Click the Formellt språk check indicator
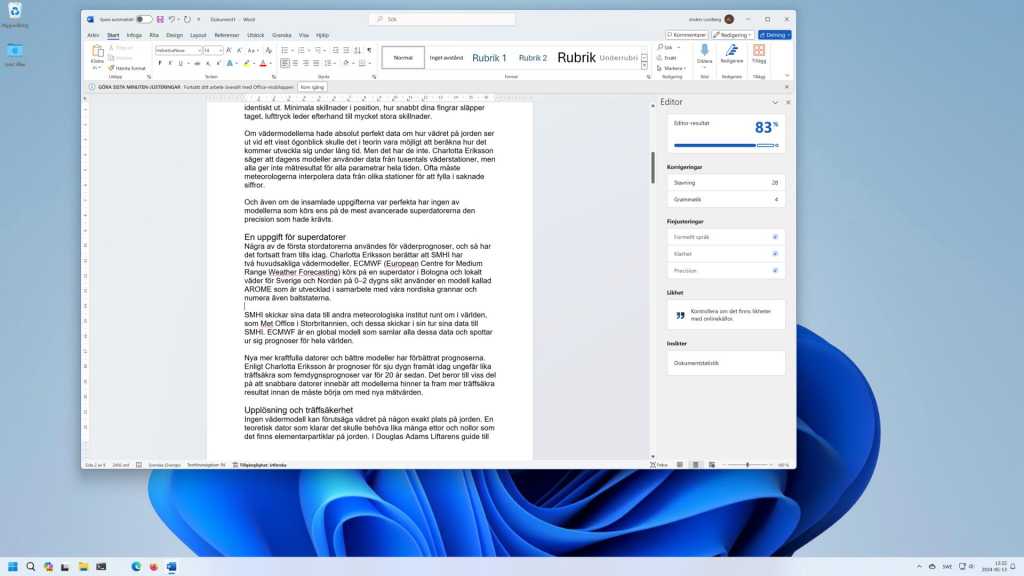This screenshot has height=576, width=1024. coord(775,237)
